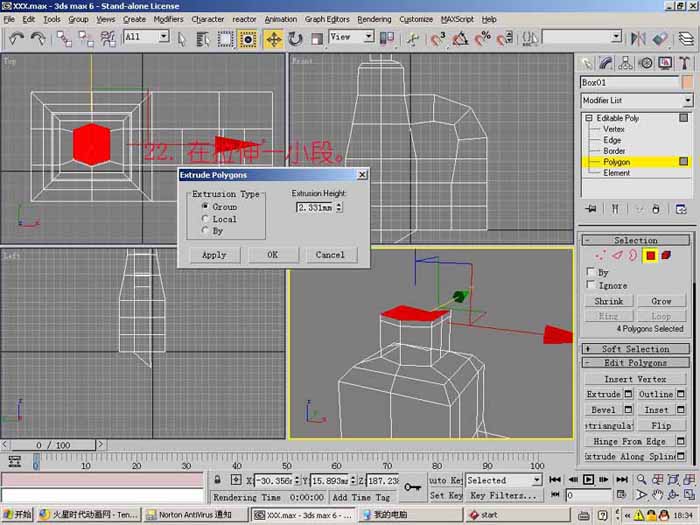Activate the Select and Scale tool

[x=317, y=39]
